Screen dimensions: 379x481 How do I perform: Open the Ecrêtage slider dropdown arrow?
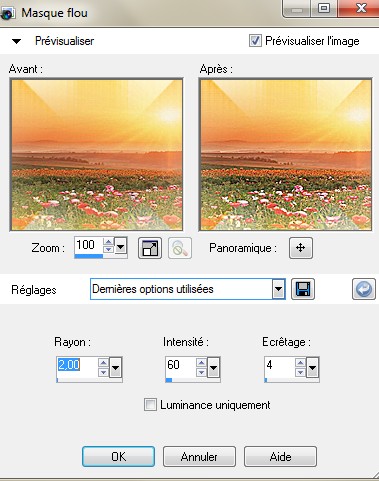312,368
